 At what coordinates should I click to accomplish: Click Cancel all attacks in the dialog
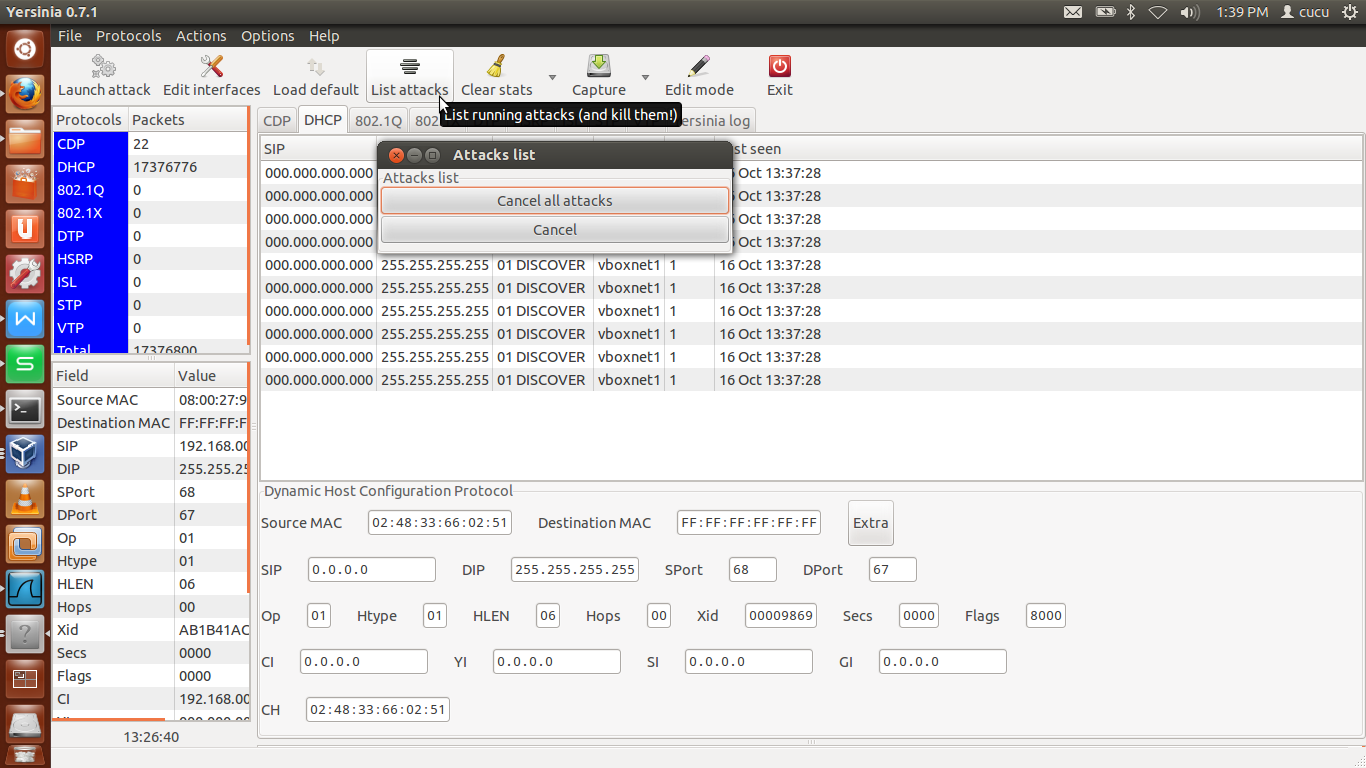(555, 201)
